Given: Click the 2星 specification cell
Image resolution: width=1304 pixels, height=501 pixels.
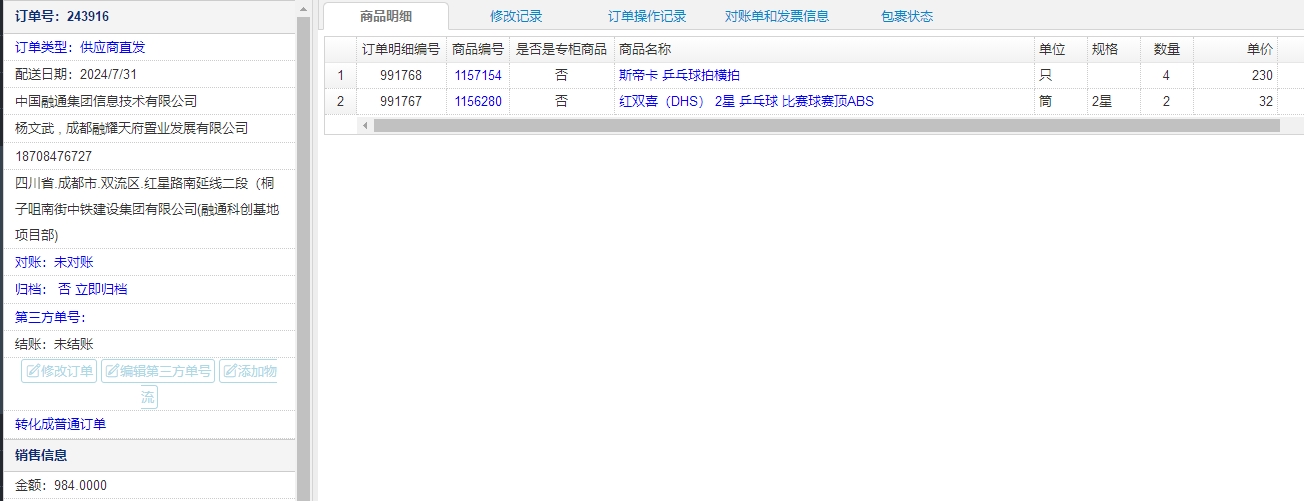Looking at the screenshot, I should coord(1113,101).
